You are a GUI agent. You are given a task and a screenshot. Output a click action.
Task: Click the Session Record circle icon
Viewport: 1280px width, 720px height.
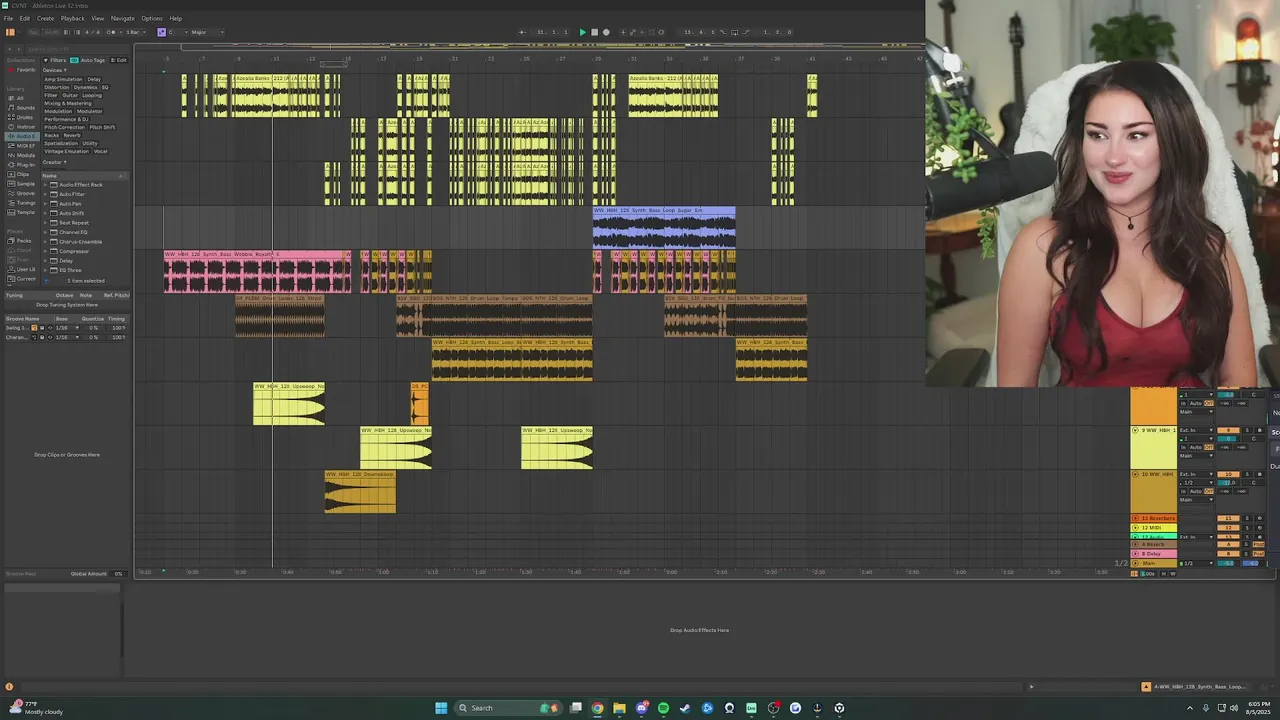point(661,32)
